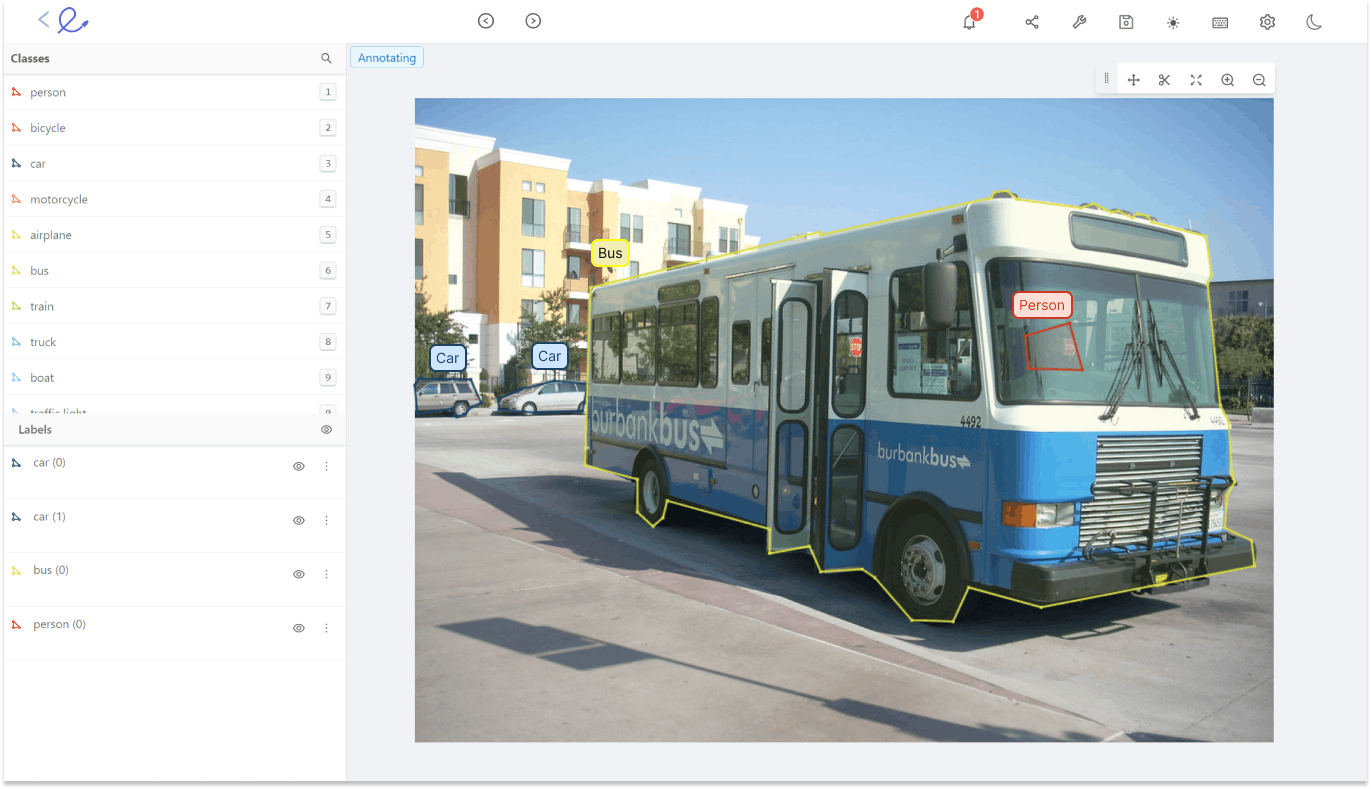This screenshot has width=1371, height=789.
Task: Click the app logo in the header
Action: (x=73, y=20)
